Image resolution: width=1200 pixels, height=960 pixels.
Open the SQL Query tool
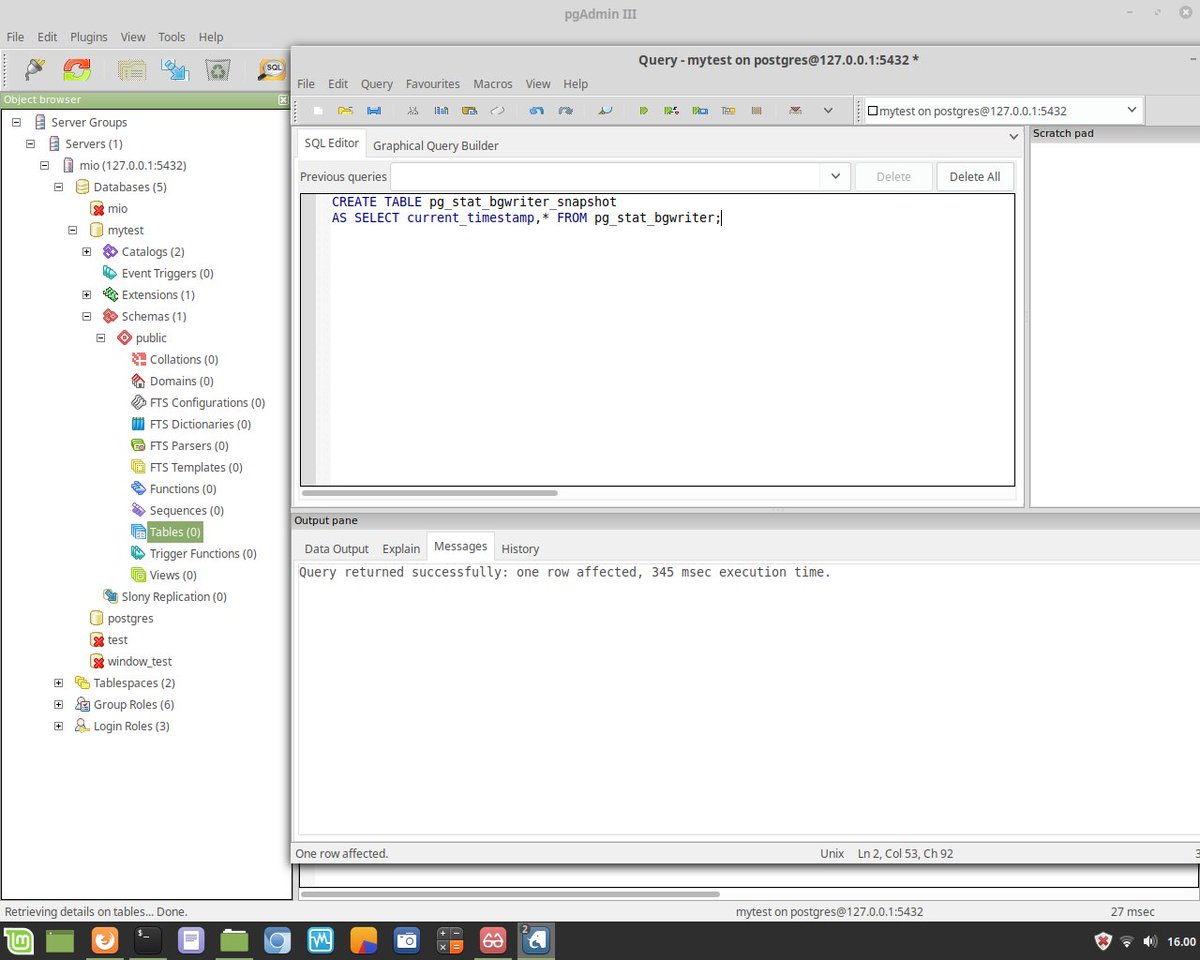[x=270, y=70]
